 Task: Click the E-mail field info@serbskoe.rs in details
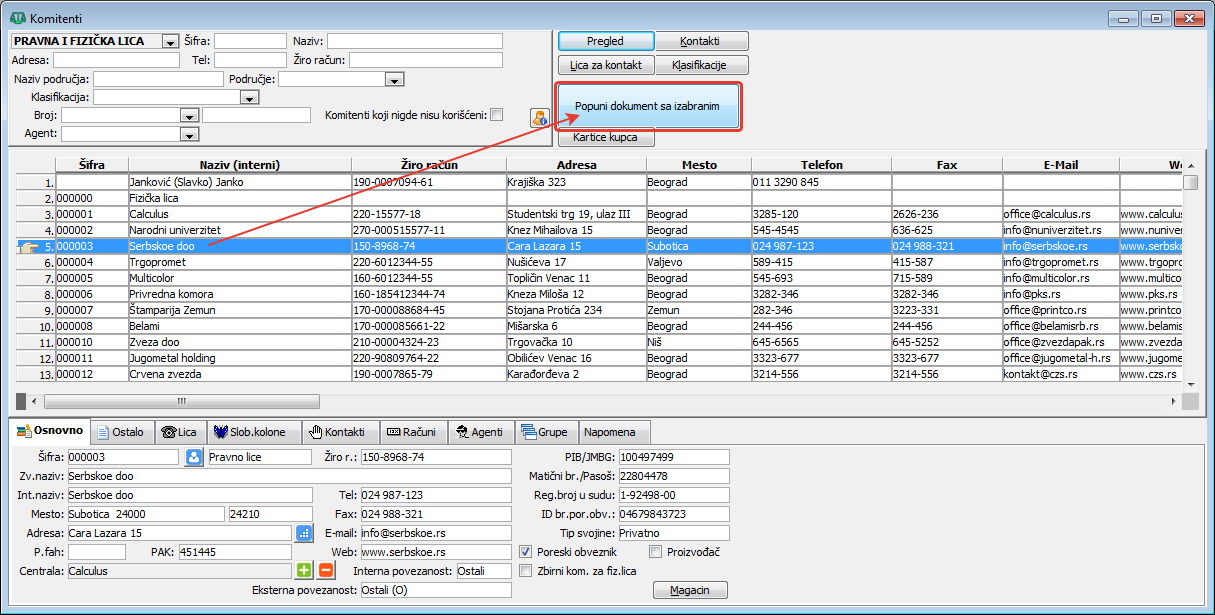[435, 533]
